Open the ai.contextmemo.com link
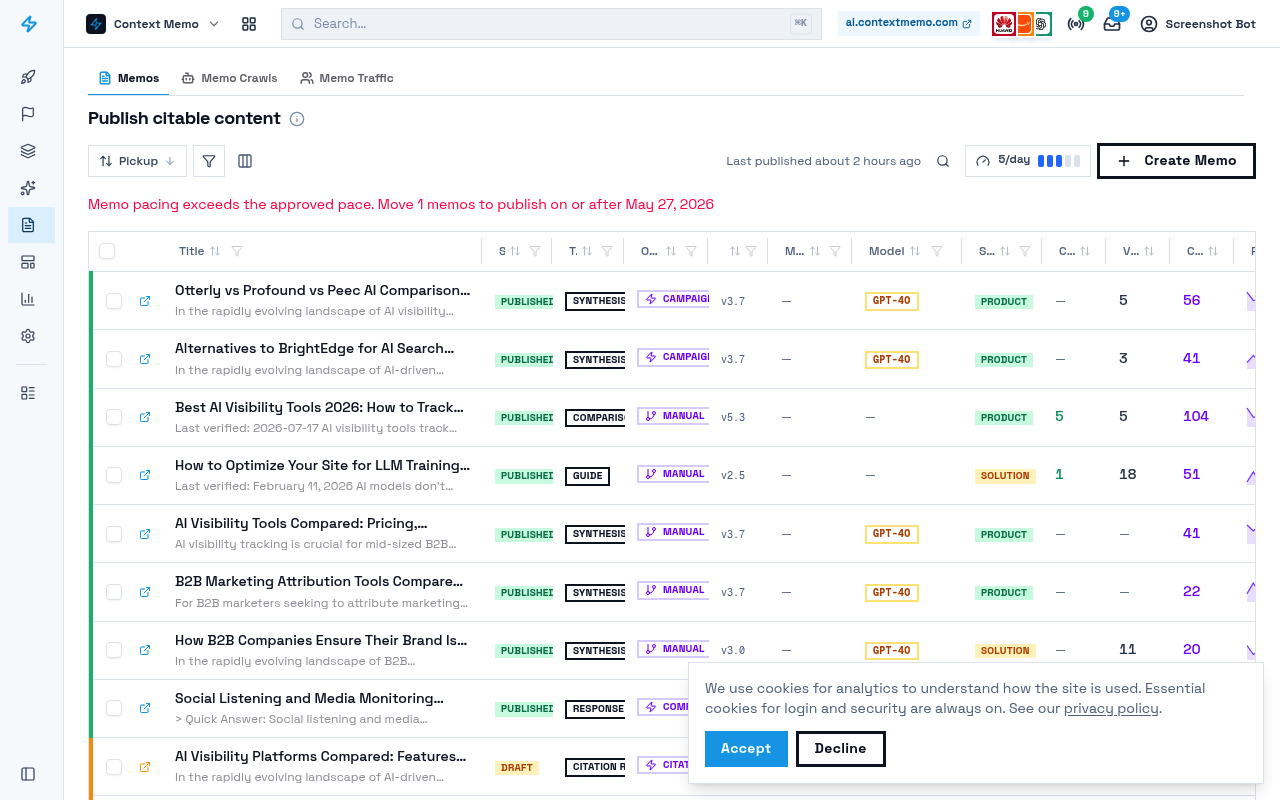Screen dimensions: 1280x800 point(908,23)
